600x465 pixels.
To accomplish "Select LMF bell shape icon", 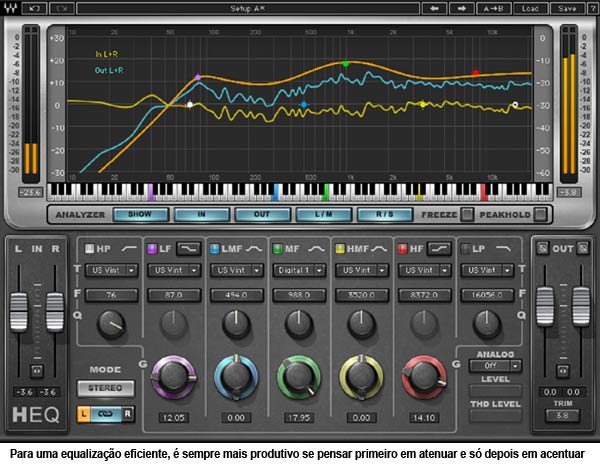I will 254,249.
